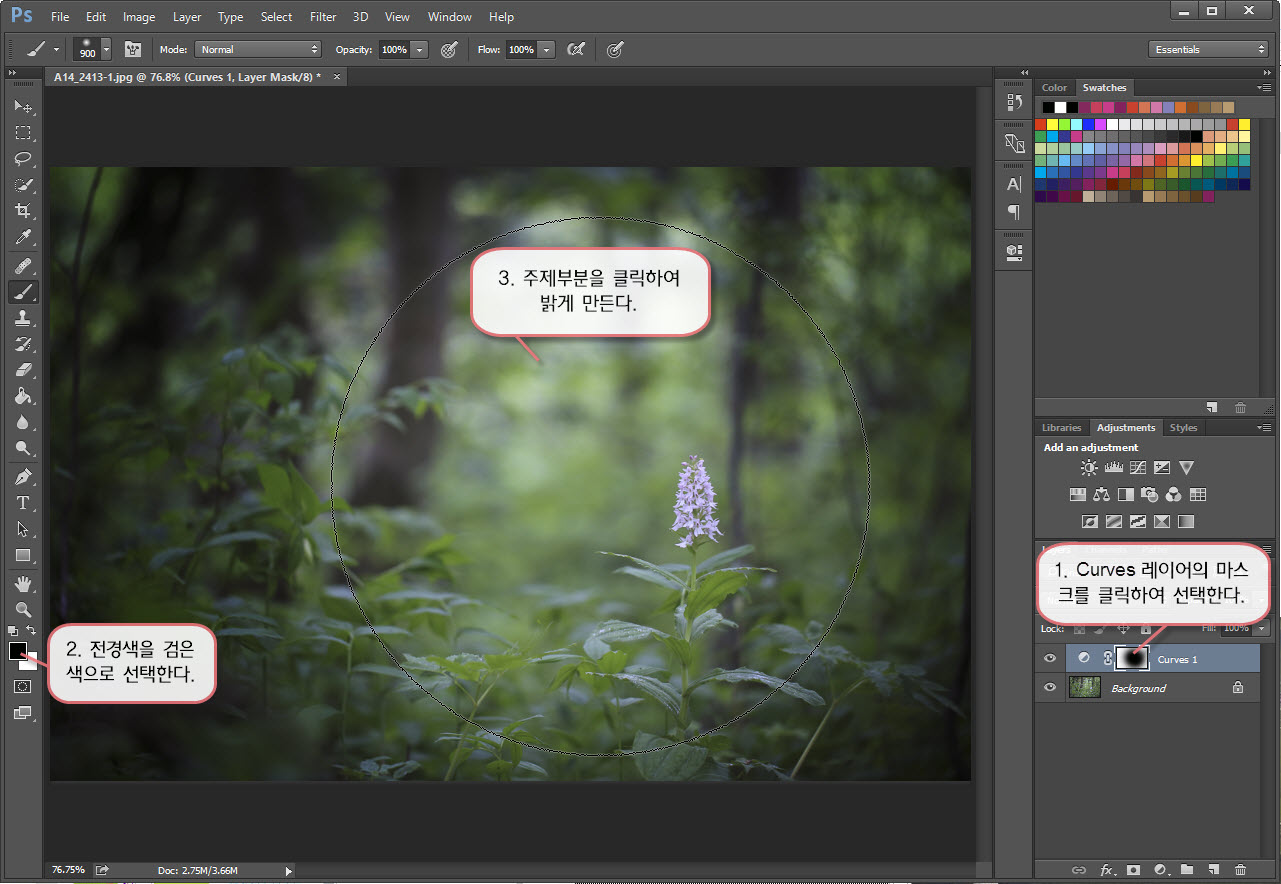
Task: Open the Opacity slider dropdown arrow
Action: (x=420, y=49)
